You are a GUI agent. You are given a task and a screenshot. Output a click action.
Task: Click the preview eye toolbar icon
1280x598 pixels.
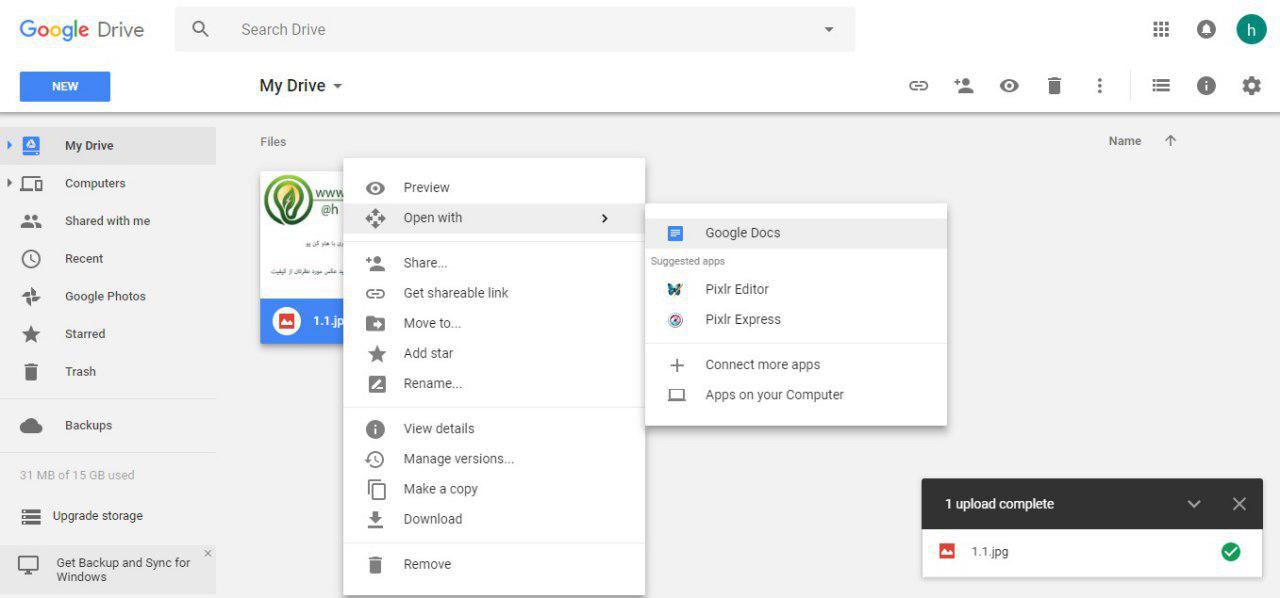click(x=1009, y=86)
